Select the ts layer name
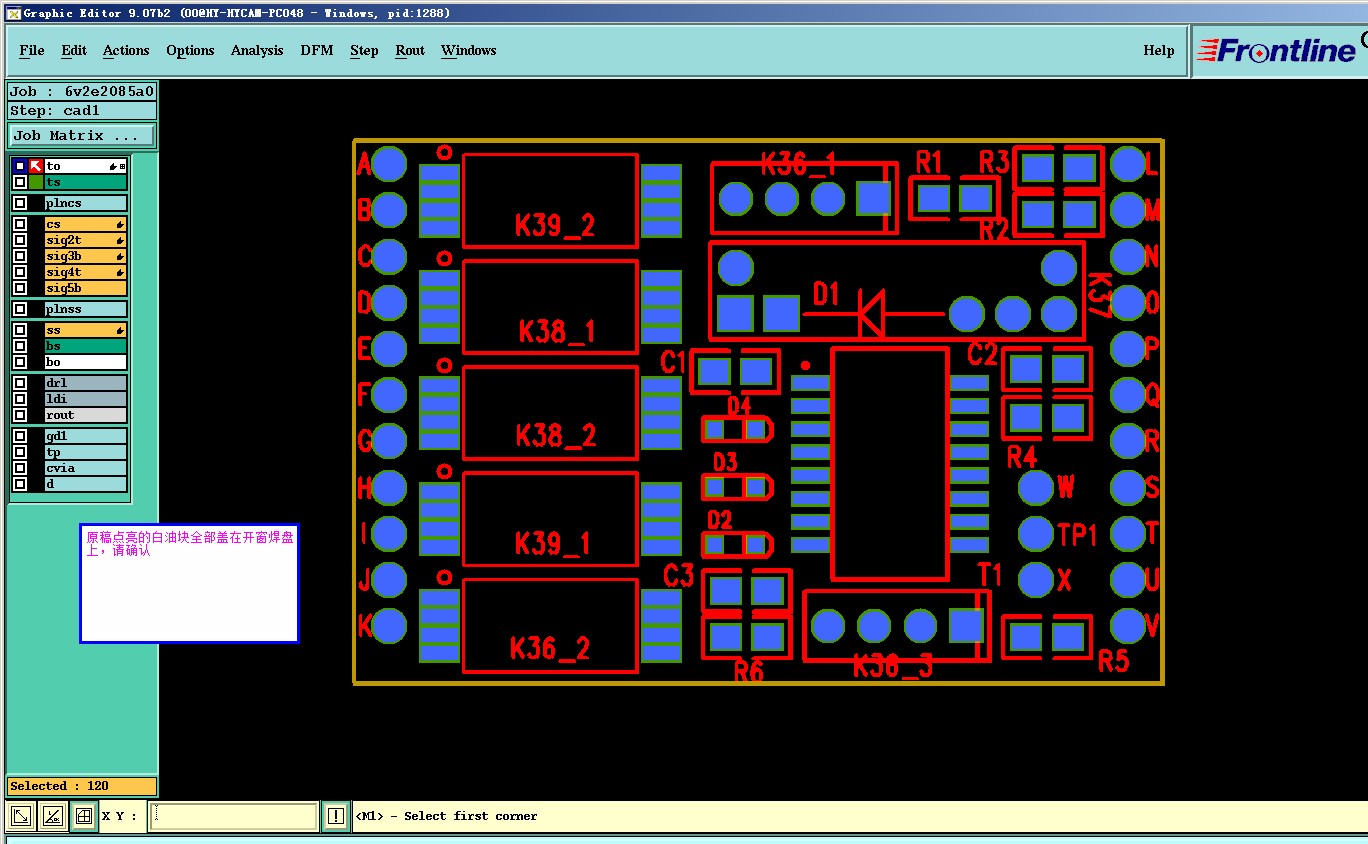Screen dimensions: 1368x844 pos(85,182)
